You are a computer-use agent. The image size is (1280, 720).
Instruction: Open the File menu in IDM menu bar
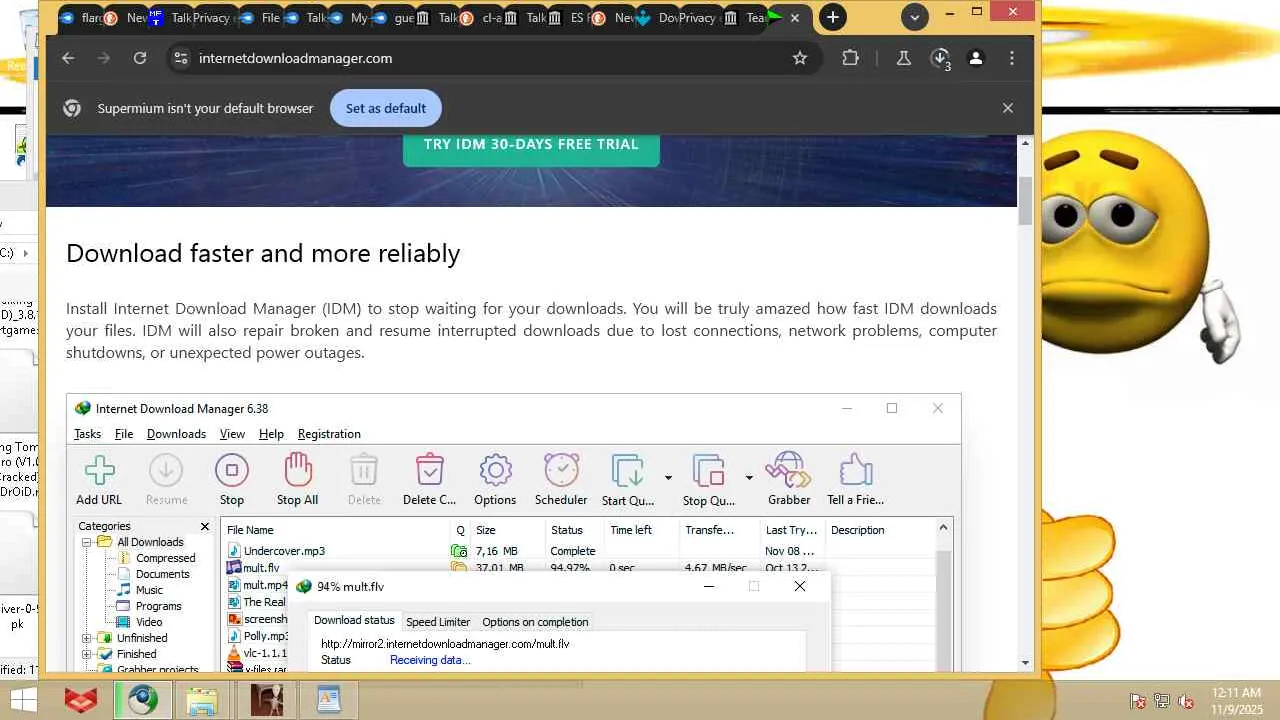(124, 434)
